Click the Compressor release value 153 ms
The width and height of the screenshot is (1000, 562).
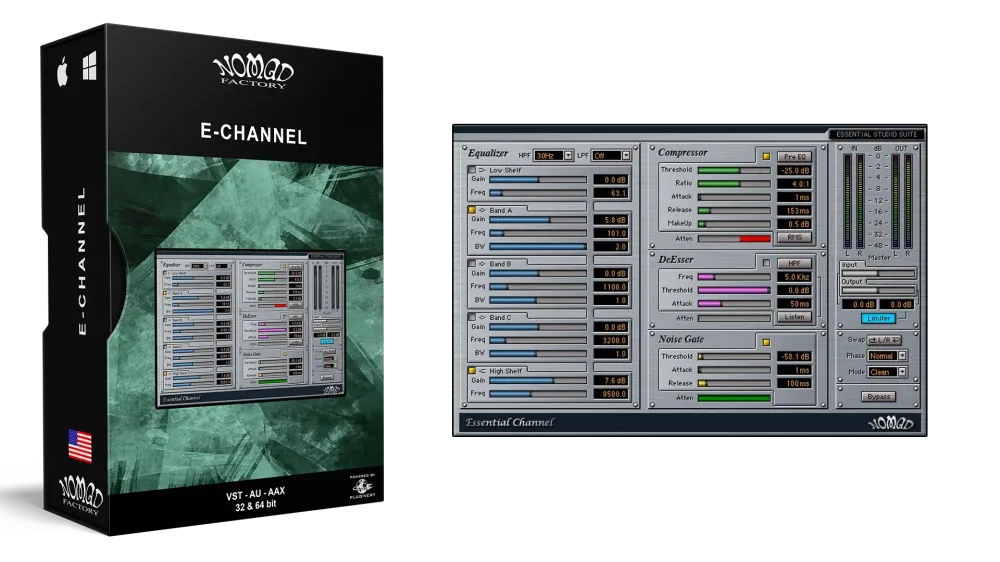point(795,211)
